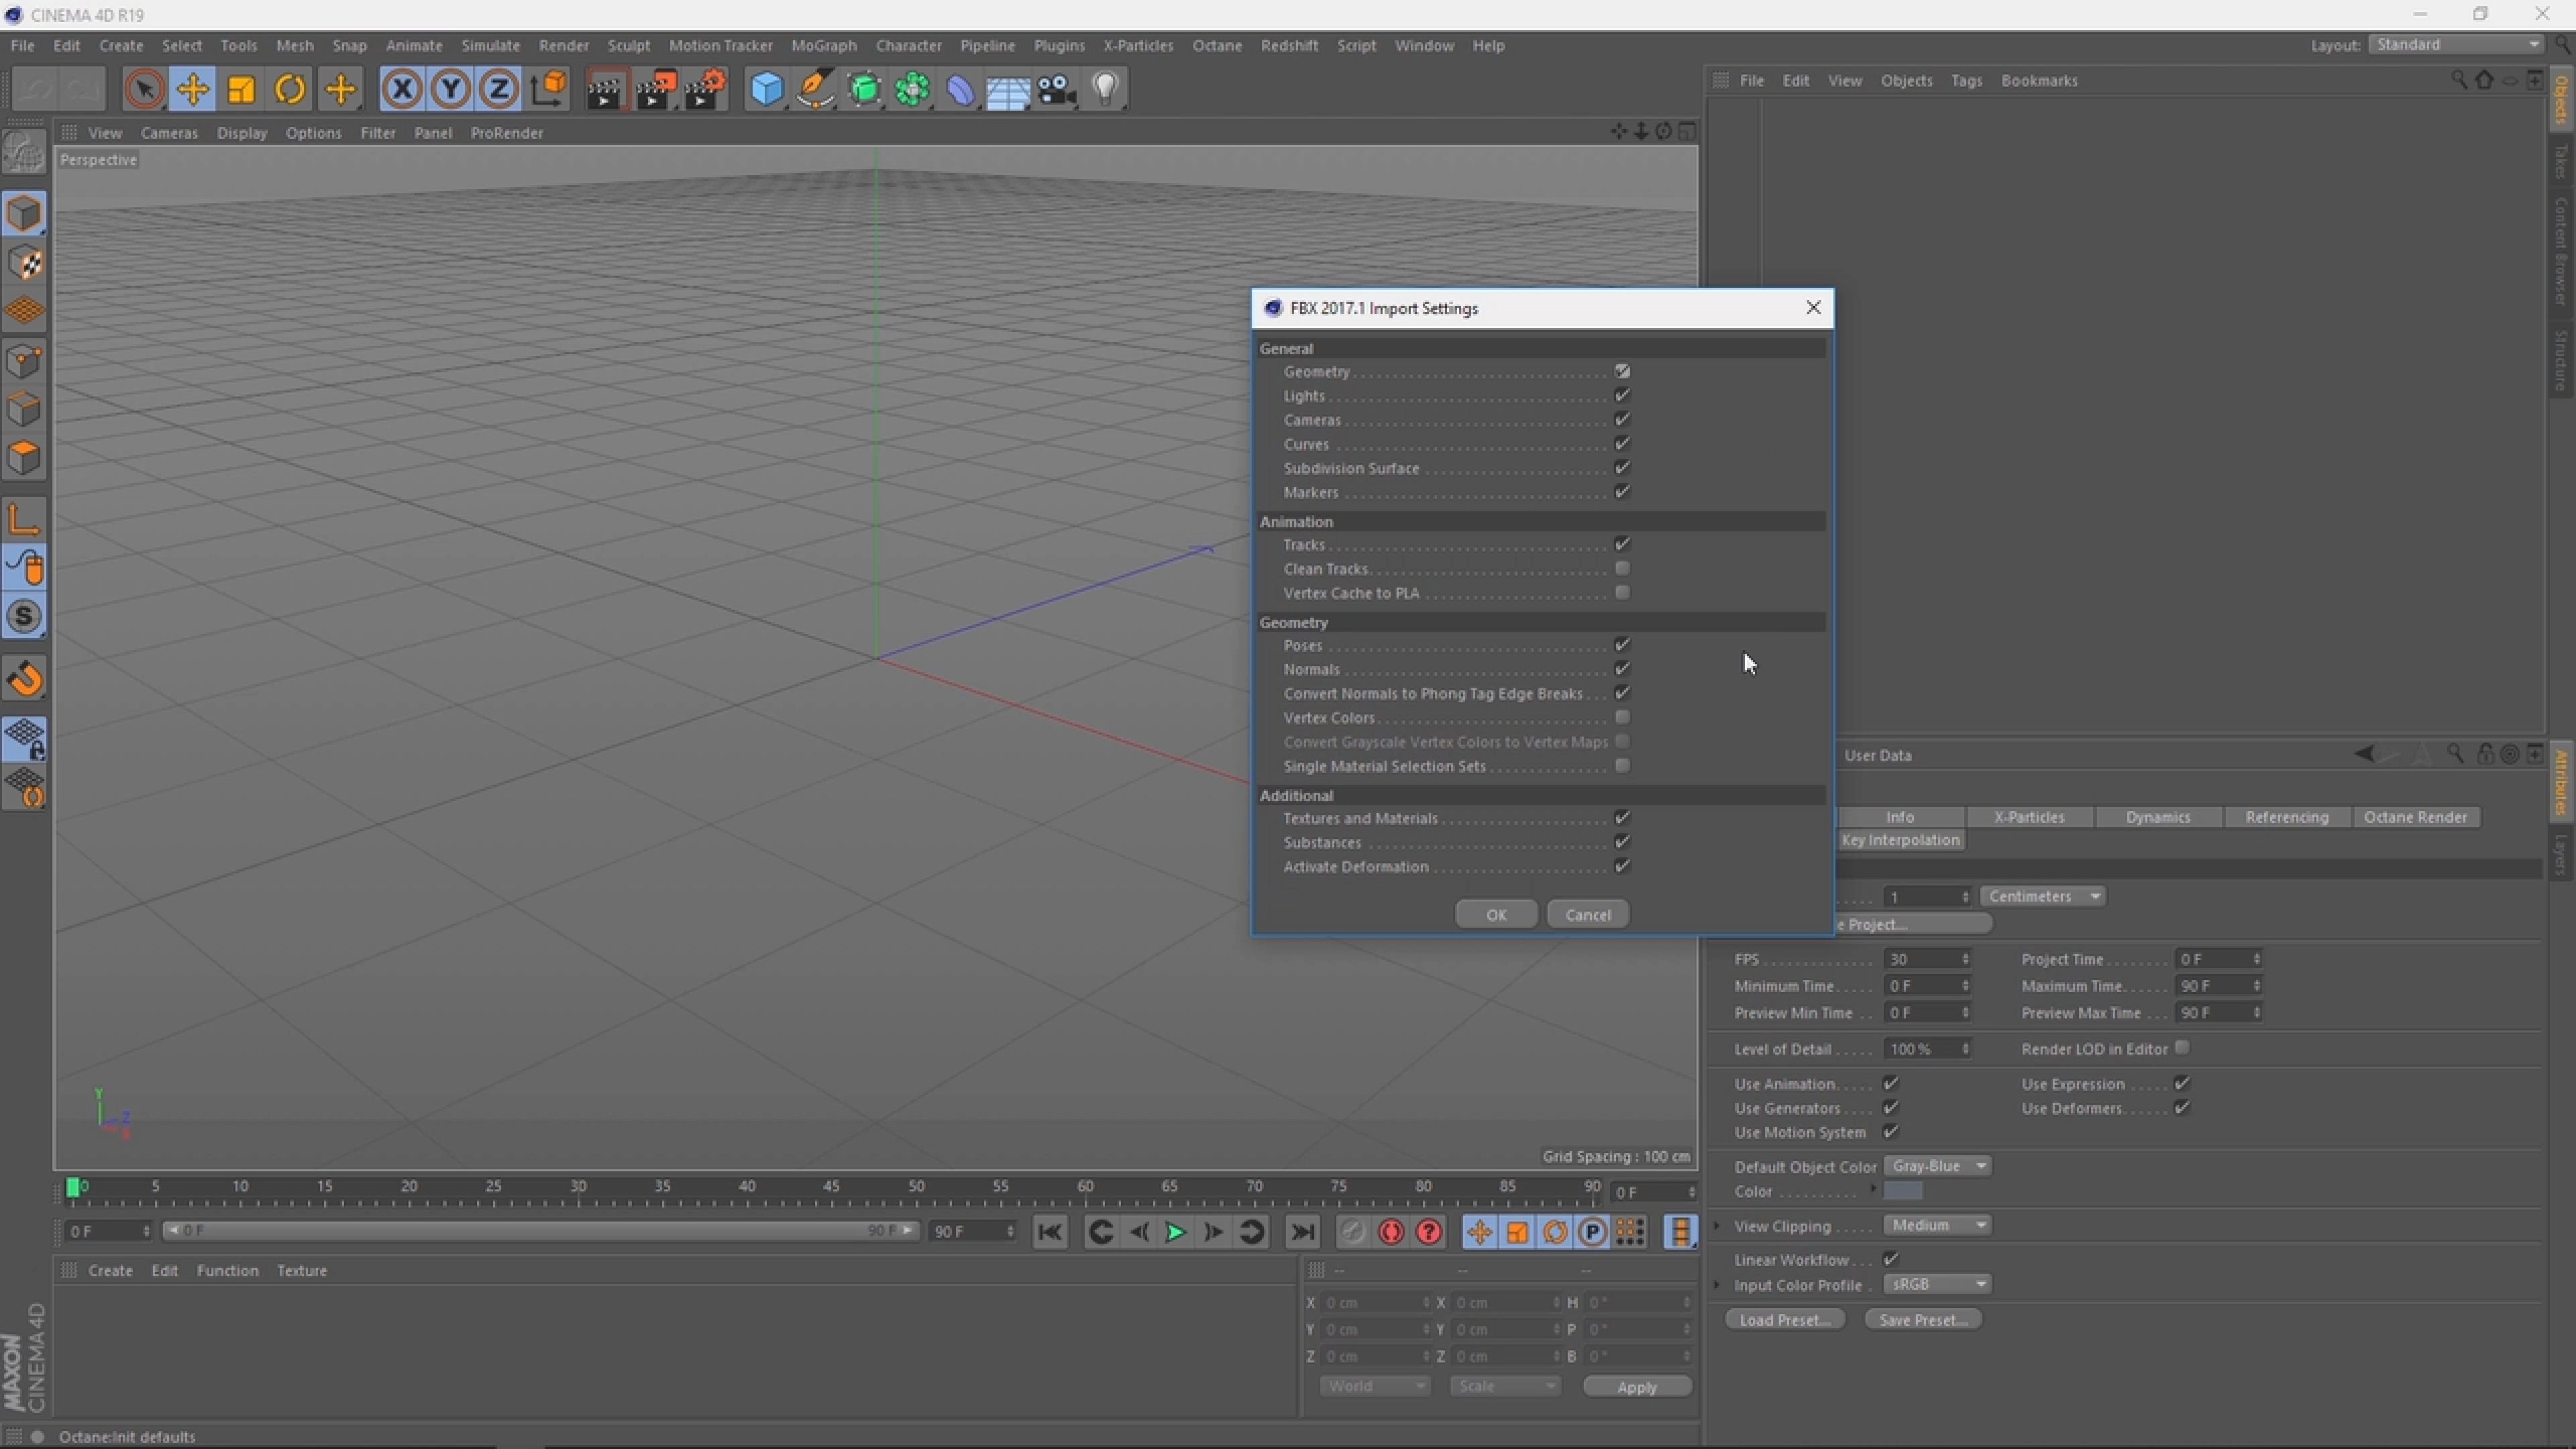Click the Make Editable icon in left toolbar

(24, 152)
